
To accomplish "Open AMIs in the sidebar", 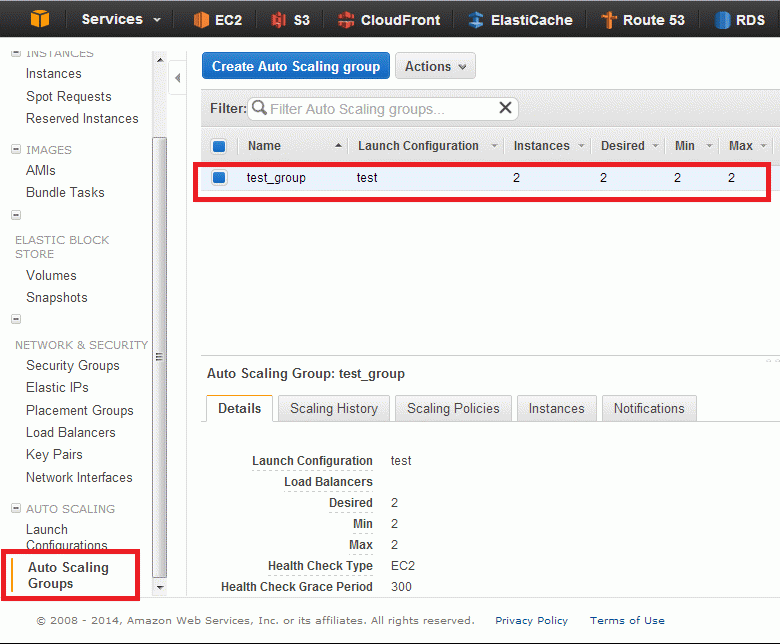I will click(41, 170).
